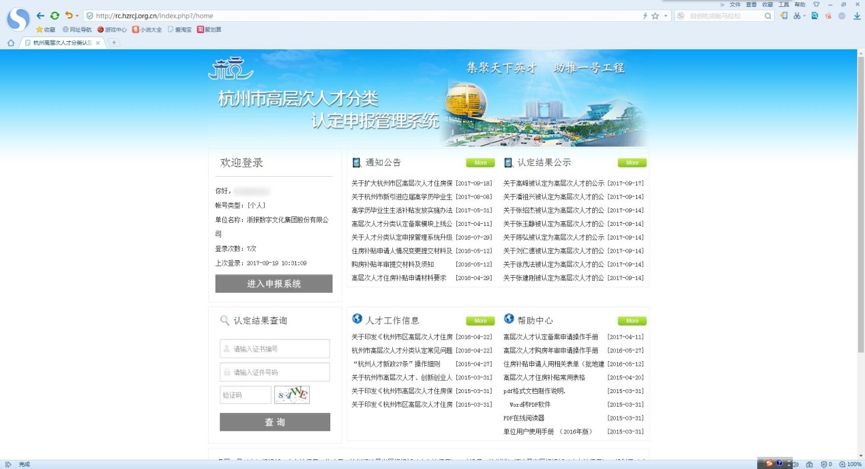Open the pdf格式文档制作说明 help link
865x469 pixels.
coord(534,391)
